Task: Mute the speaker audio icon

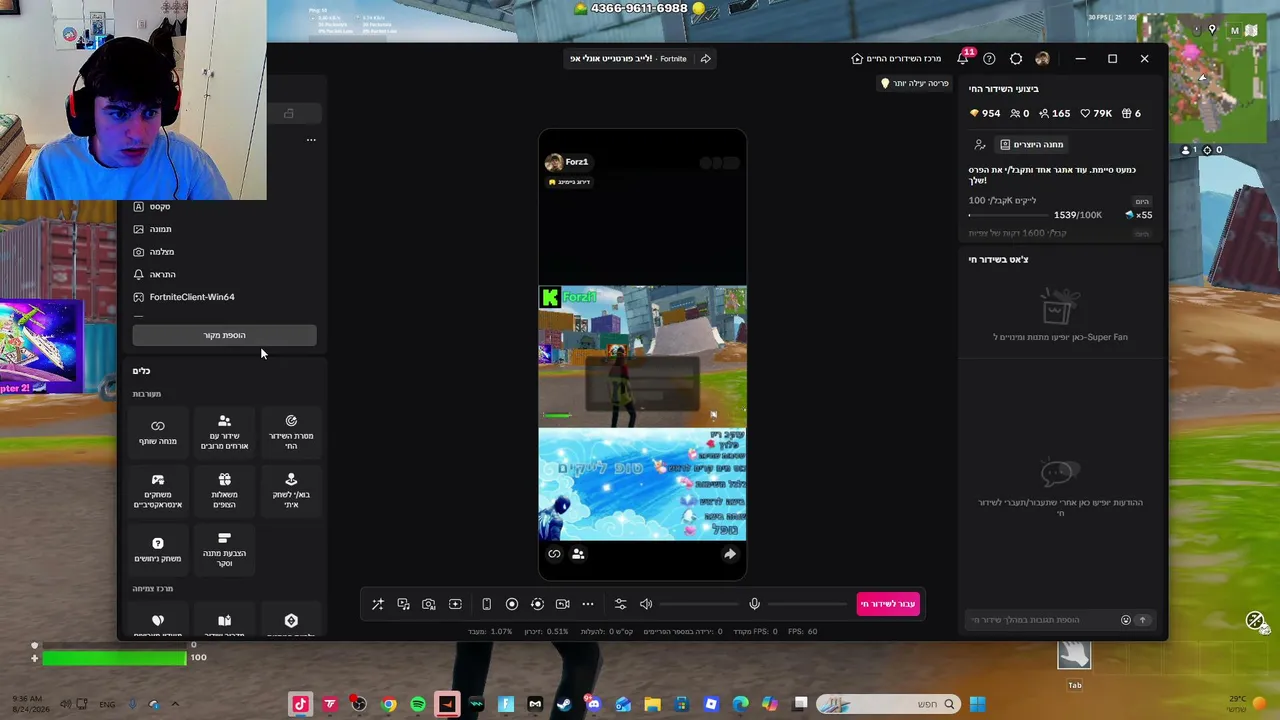Action: click(x=646, y=604)
